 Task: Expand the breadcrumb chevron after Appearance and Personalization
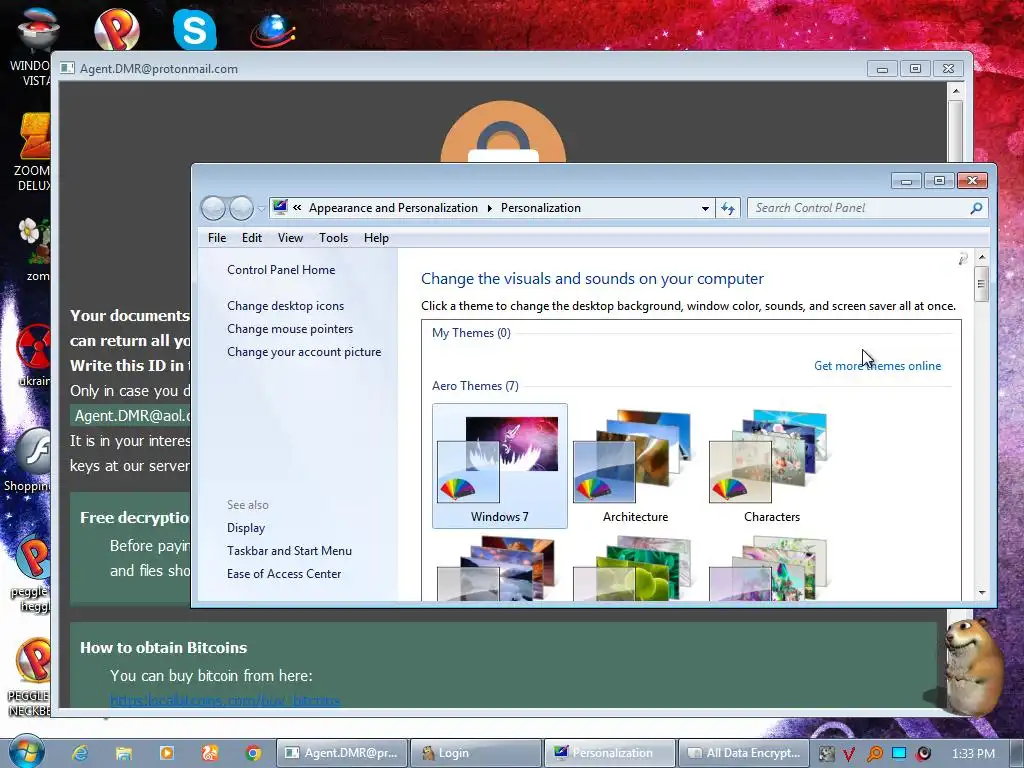[489, 208]
